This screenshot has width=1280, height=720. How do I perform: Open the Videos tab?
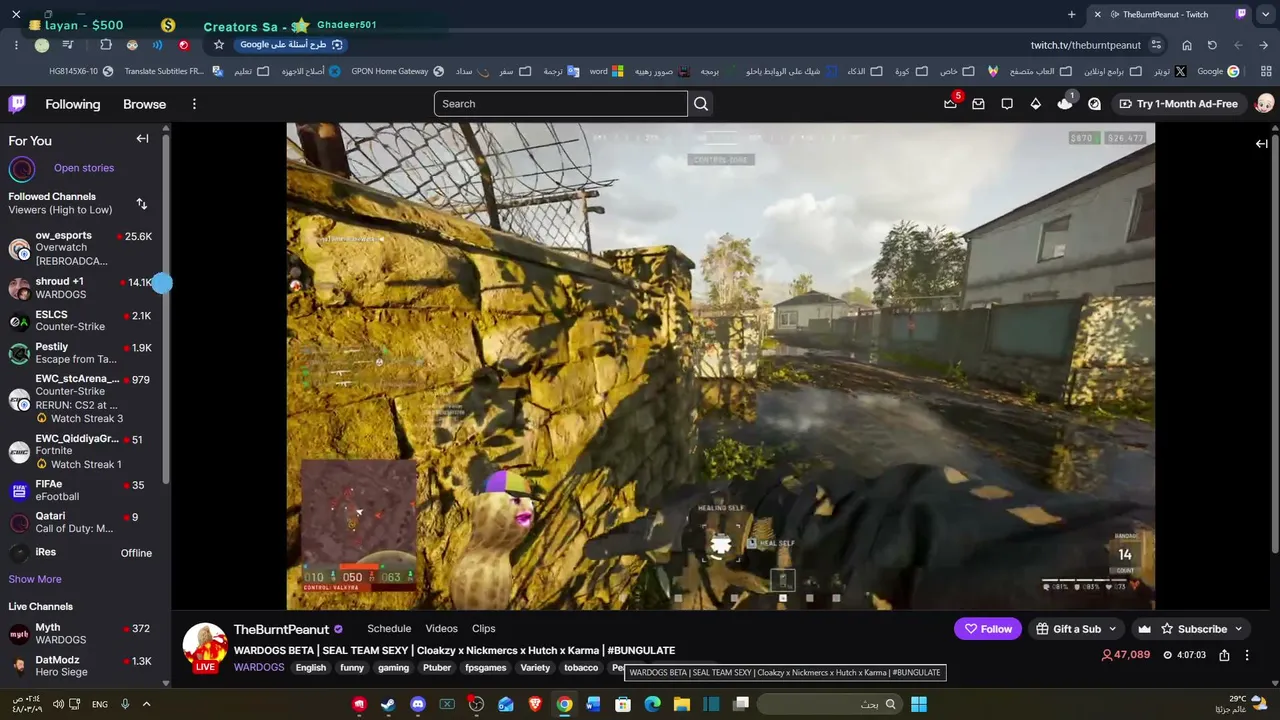click(x=441, y=629)
